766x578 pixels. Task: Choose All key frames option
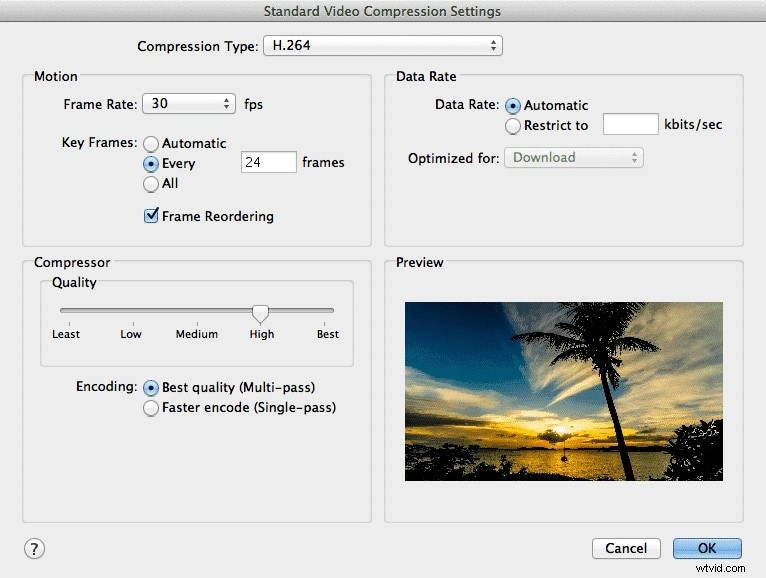coord(151,184)
